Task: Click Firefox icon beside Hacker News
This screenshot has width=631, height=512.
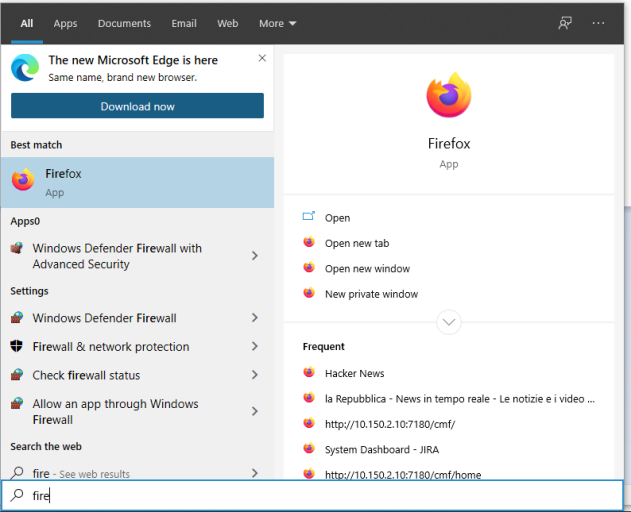Action: (x=309, y=372)
